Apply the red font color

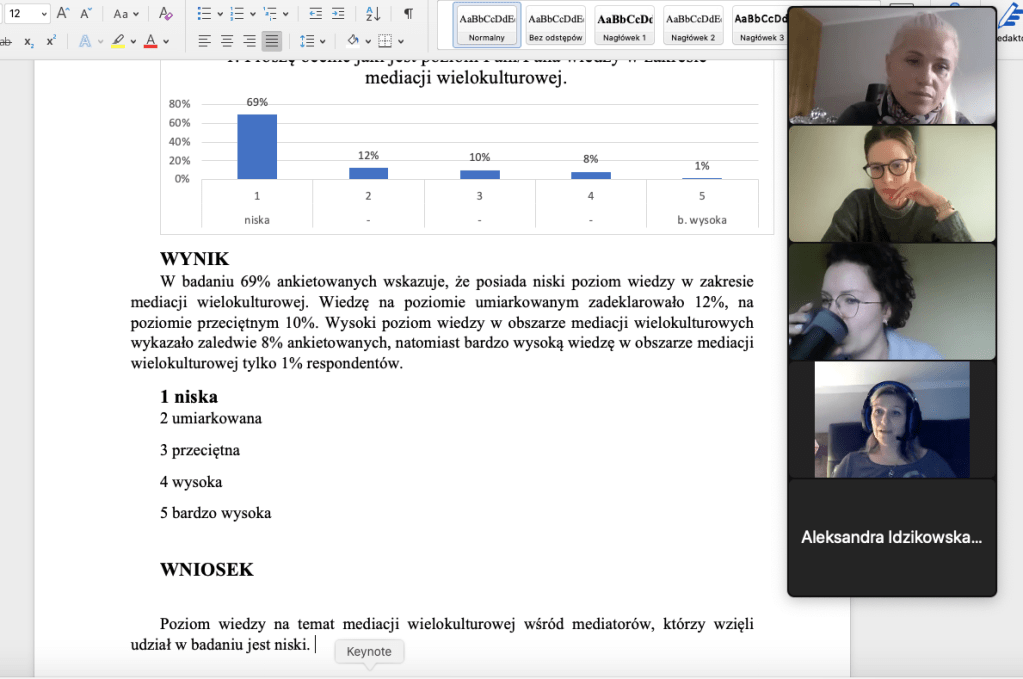coord(151,42)
